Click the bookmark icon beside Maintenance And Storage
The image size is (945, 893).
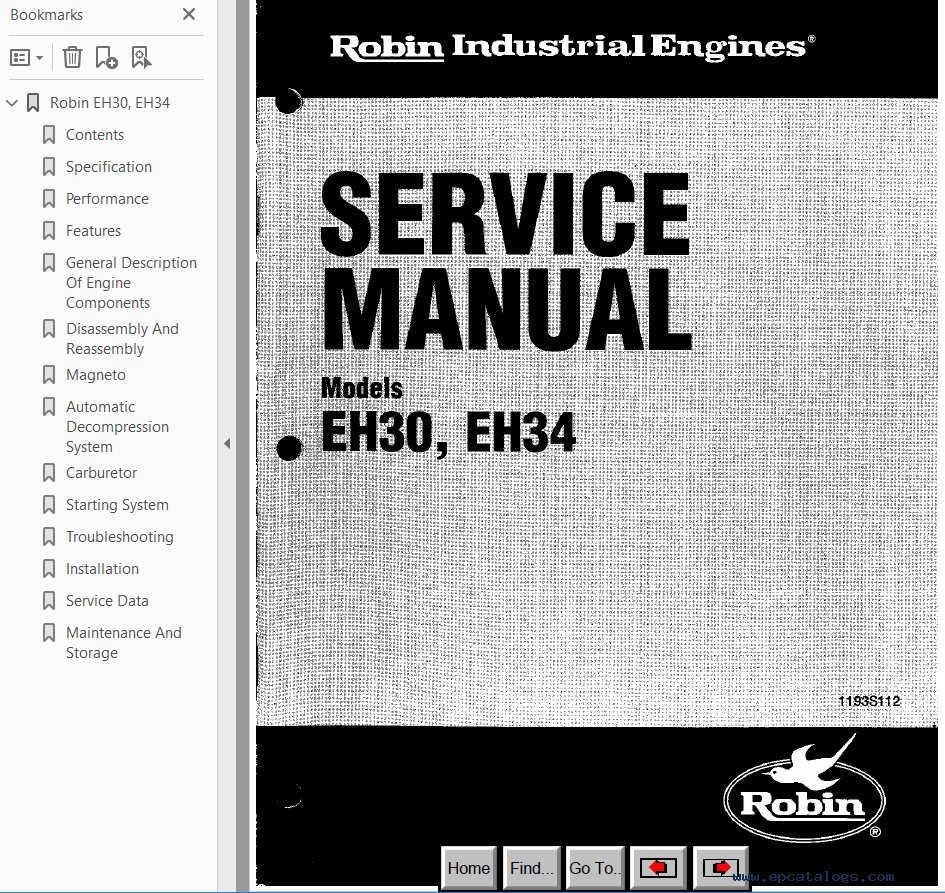[x=49, y=633]
